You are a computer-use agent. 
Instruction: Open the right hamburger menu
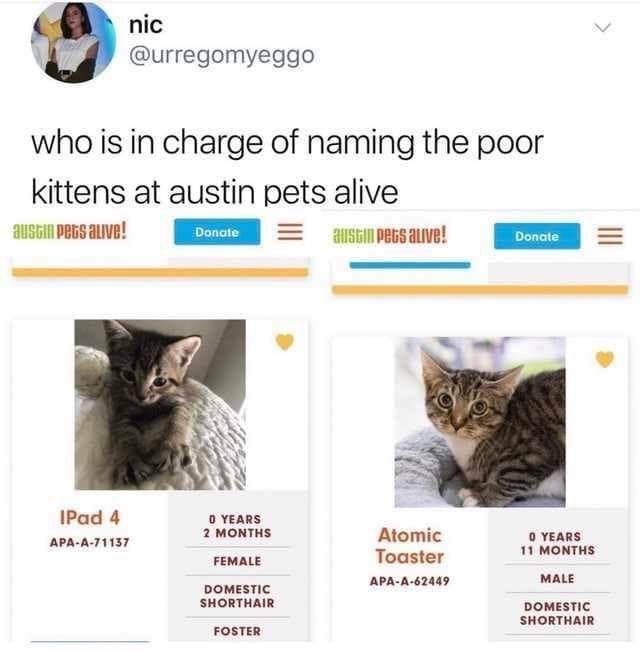[610, 236]
